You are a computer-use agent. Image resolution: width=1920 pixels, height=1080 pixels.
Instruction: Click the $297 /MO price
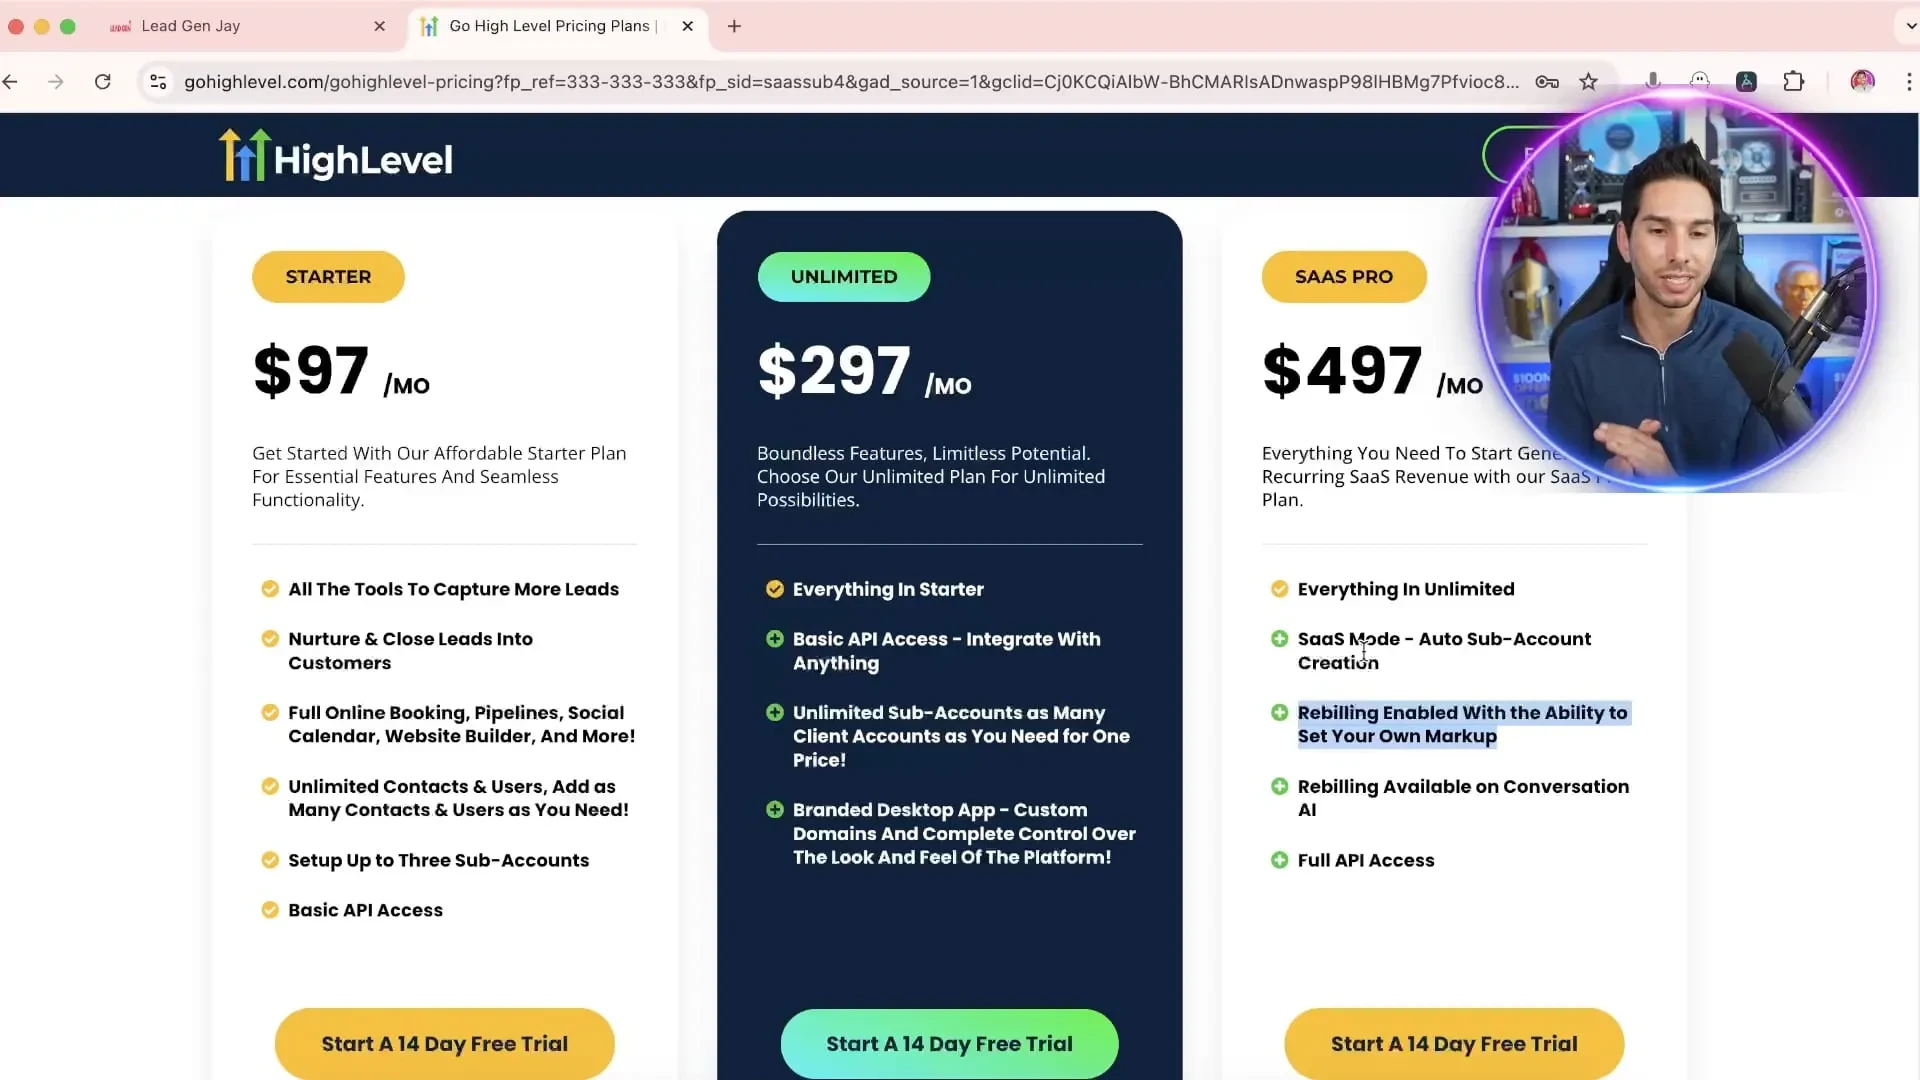[x=864, y=371]
